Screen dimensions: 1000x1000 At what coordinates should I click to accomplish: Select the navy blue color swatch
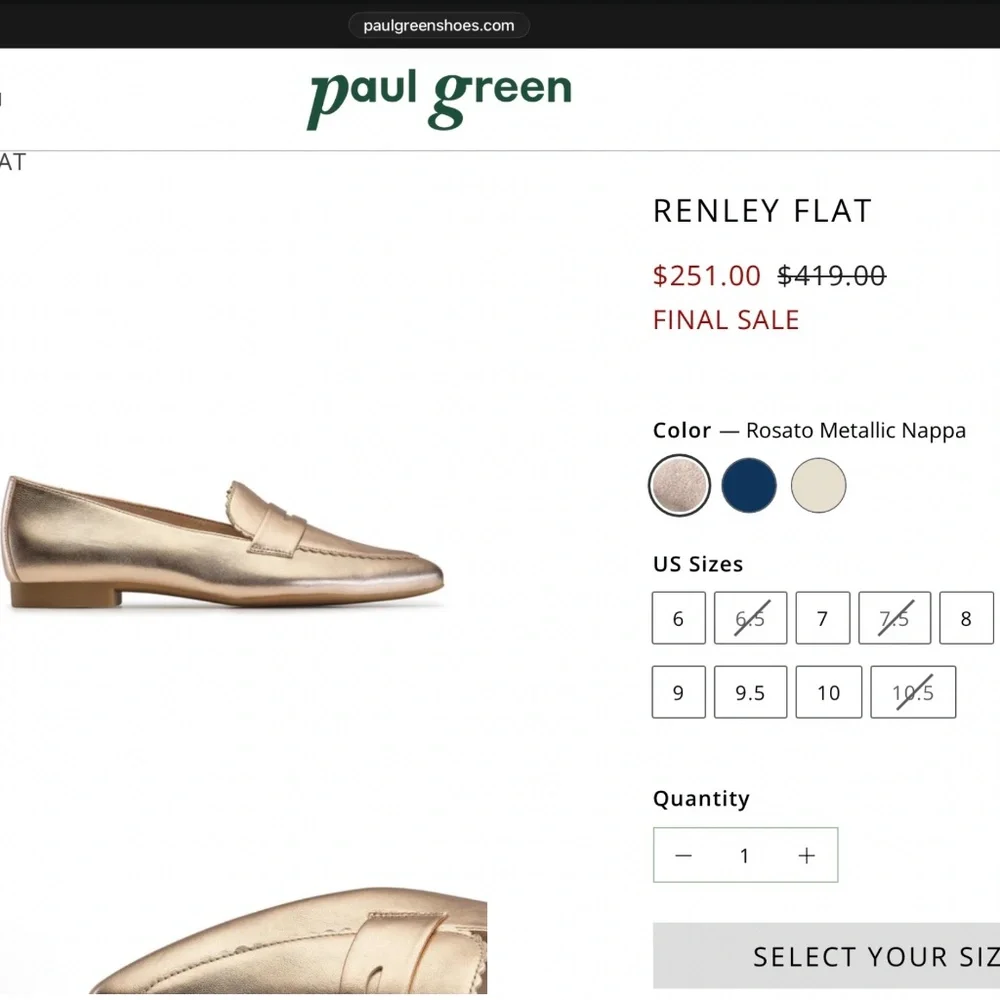click(x=749, y=485)
